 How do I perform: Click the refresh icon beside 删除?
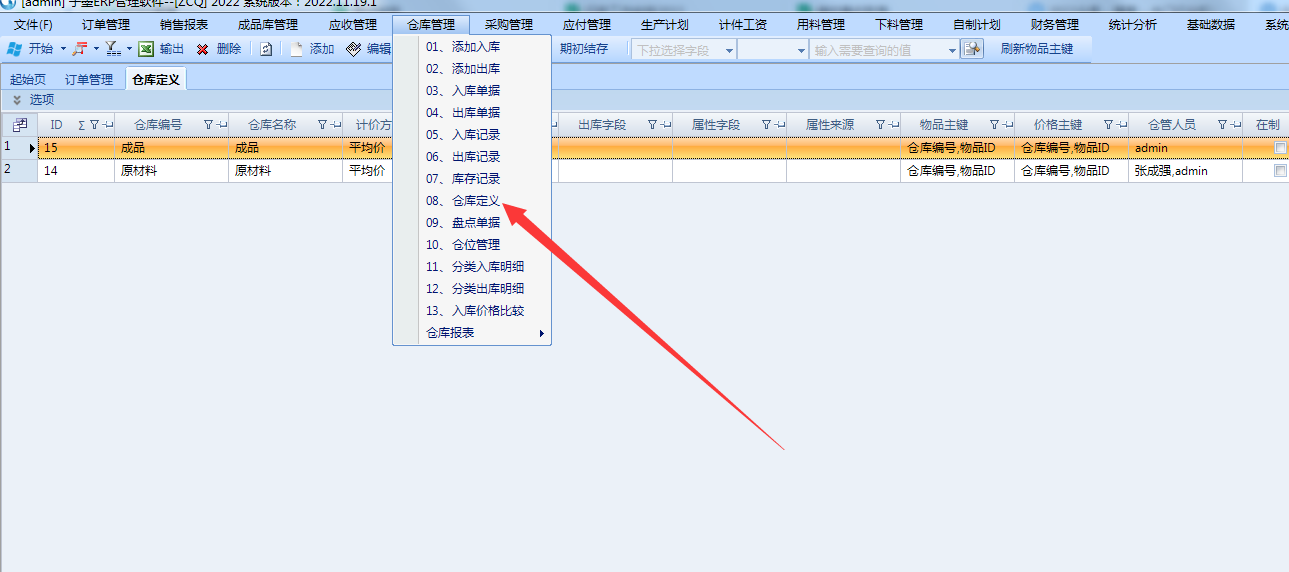[x=266, y=49]
